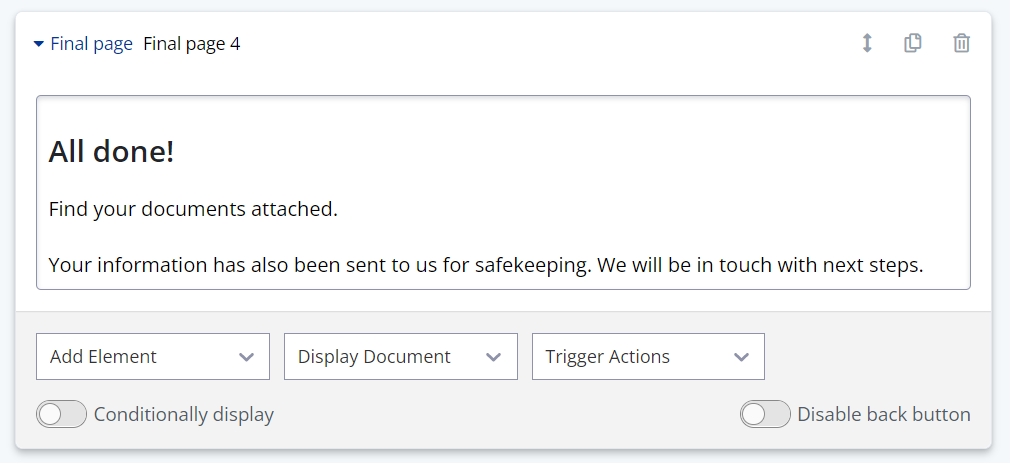Viewport: 1010px width, 463px height.
Task: Select the "Final page 4" page name
Action: (192, 44)
